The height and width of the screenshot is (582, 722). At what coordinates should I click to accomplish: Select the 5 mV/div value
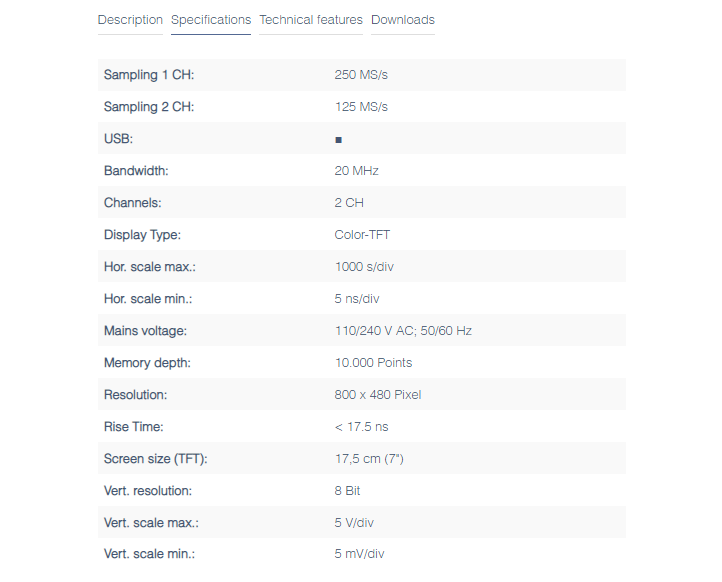point(359,553)
